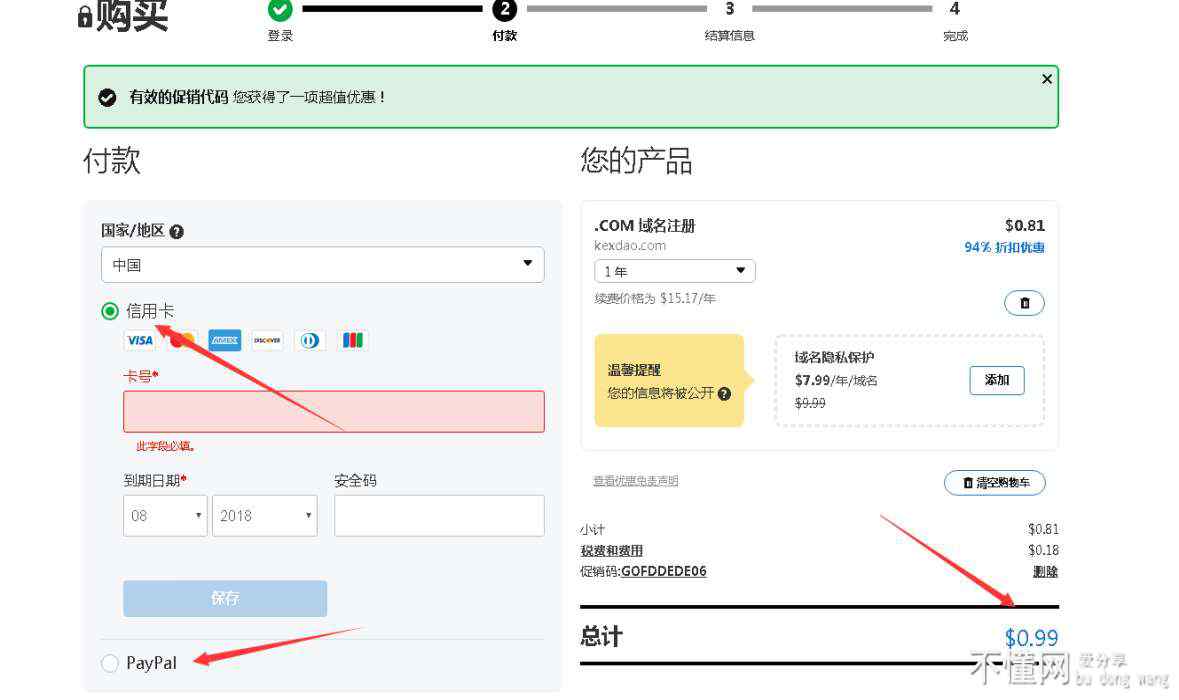Screen dimensions: 1179x700
Task: Click the $0.99 total amount
Action: click(x=1031, y=638)
